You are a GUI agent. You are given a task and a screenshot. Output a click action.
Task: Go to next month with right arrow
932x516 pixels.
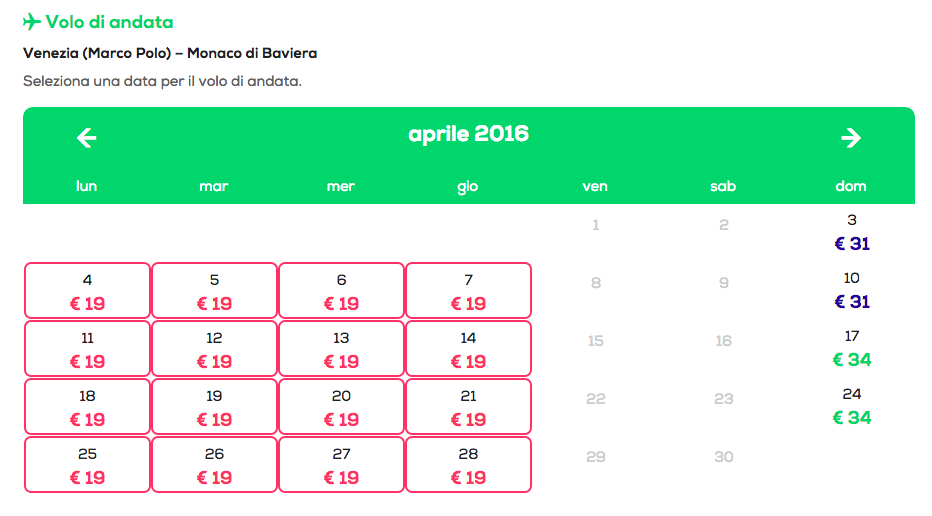(x=851, y=137)
